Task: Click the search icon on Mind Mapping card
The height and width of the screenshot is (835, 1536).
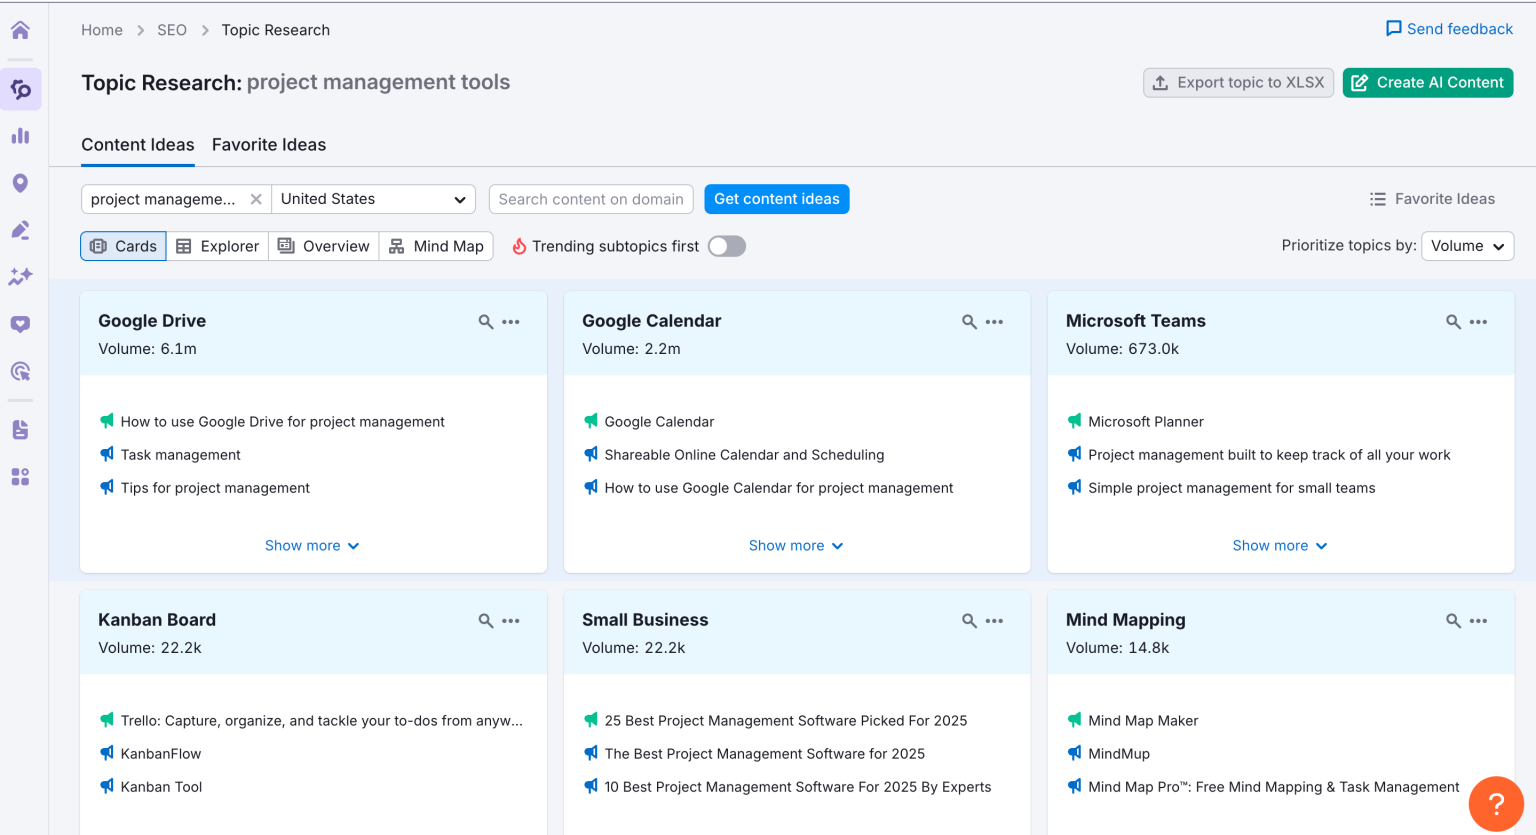Action: coord(1453,621)
